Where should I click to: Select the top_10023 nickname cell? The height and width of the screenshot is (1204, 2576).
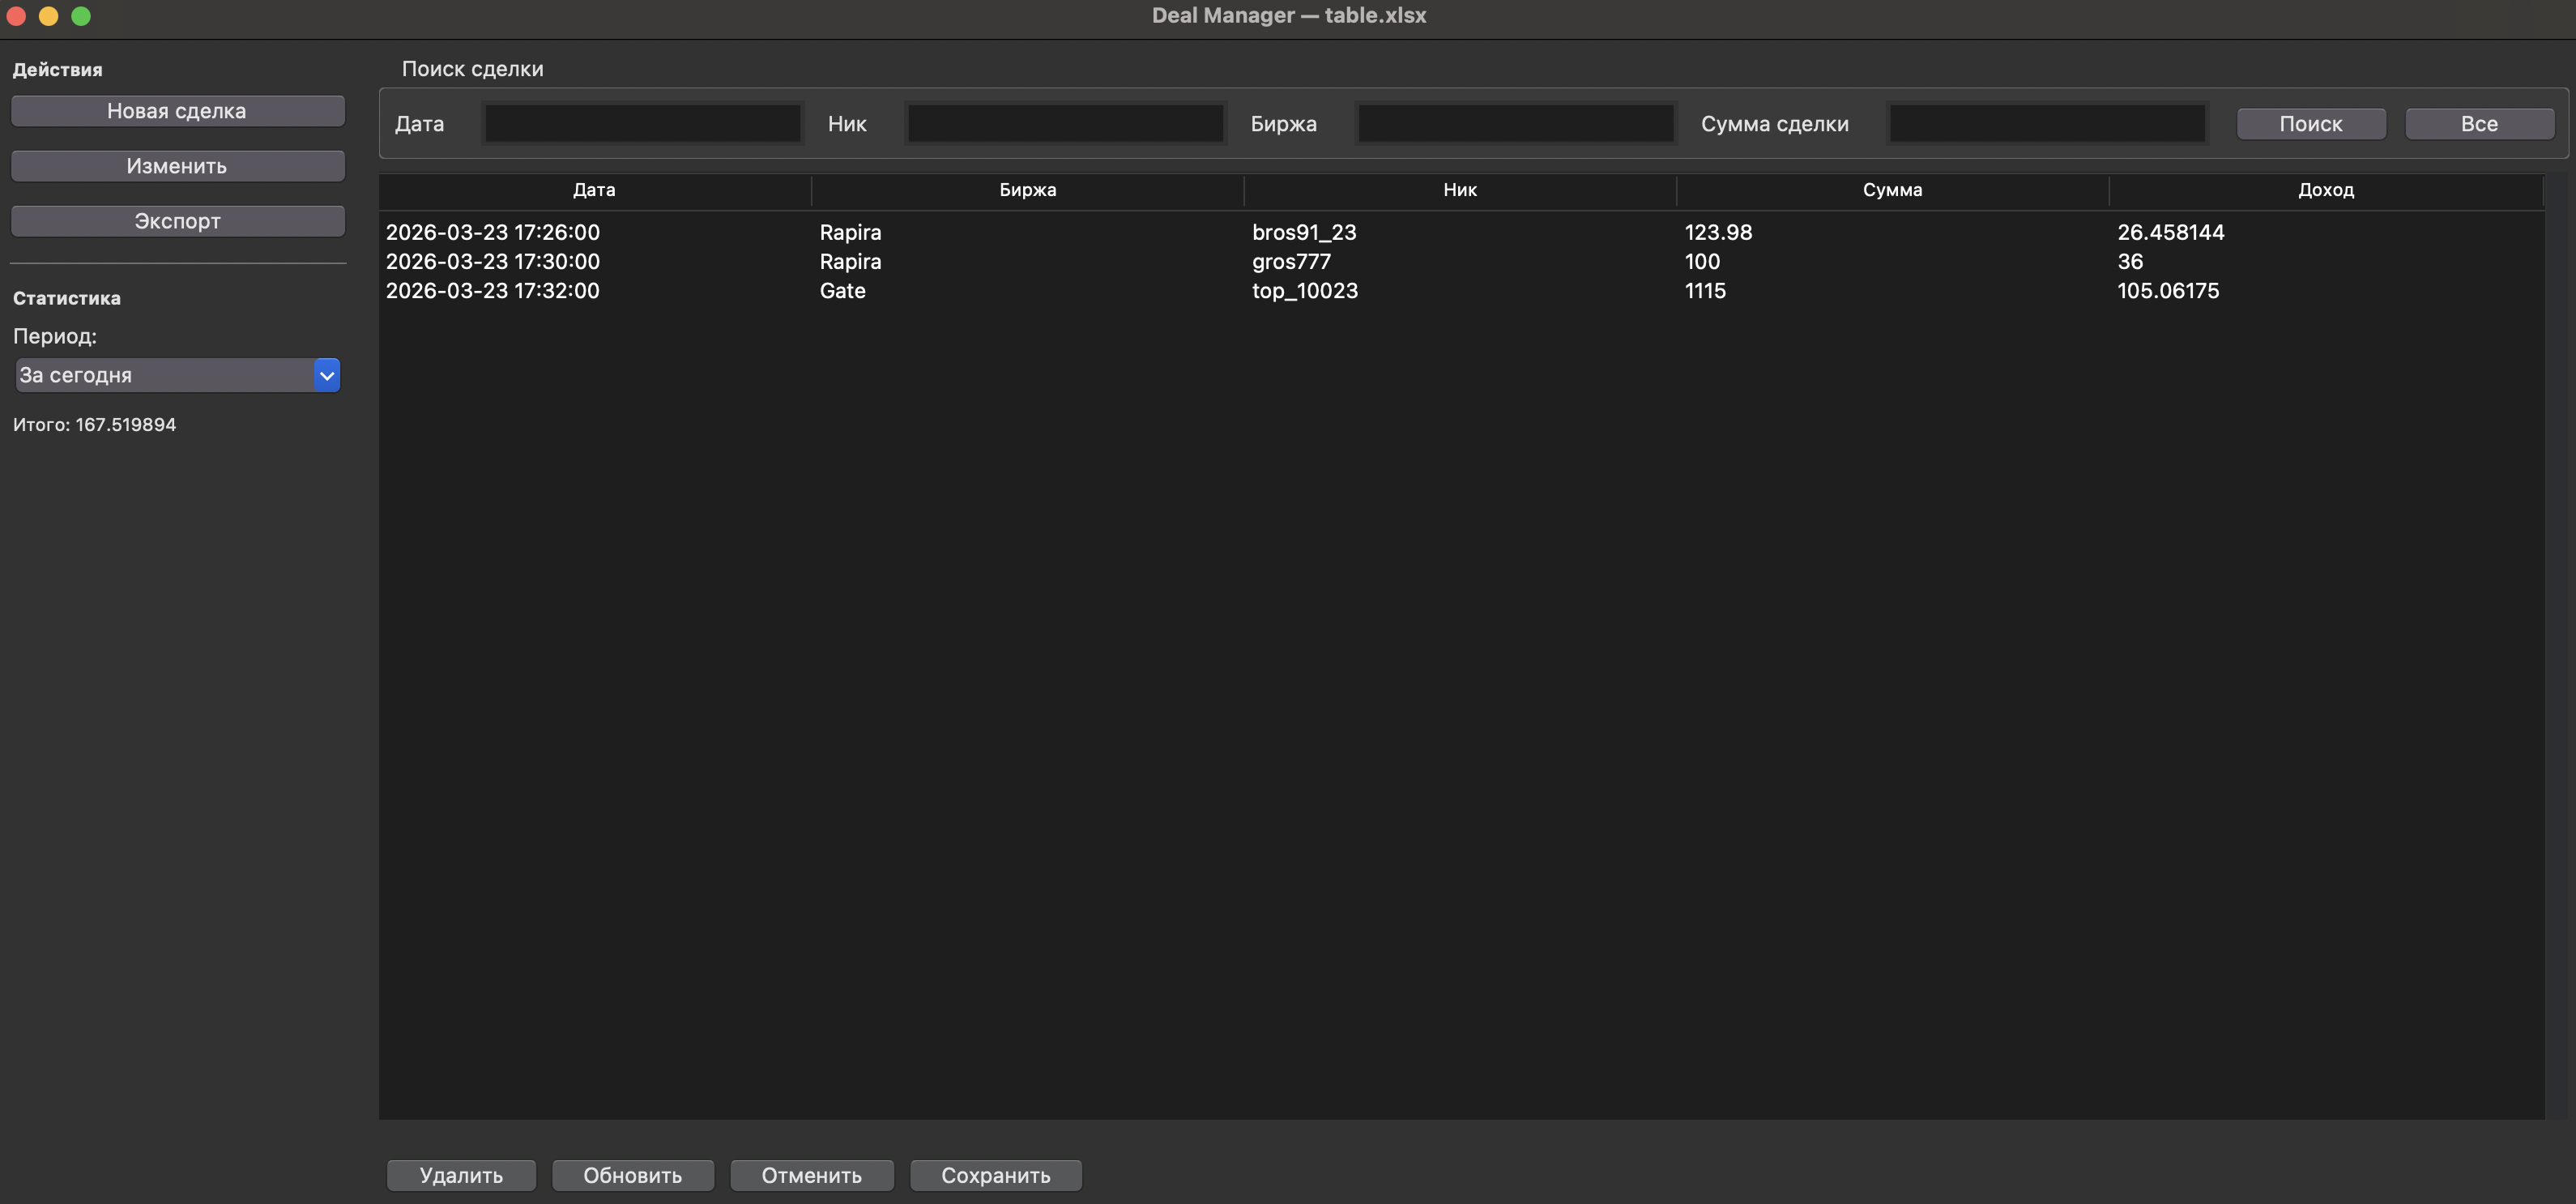coord(1460,291)
